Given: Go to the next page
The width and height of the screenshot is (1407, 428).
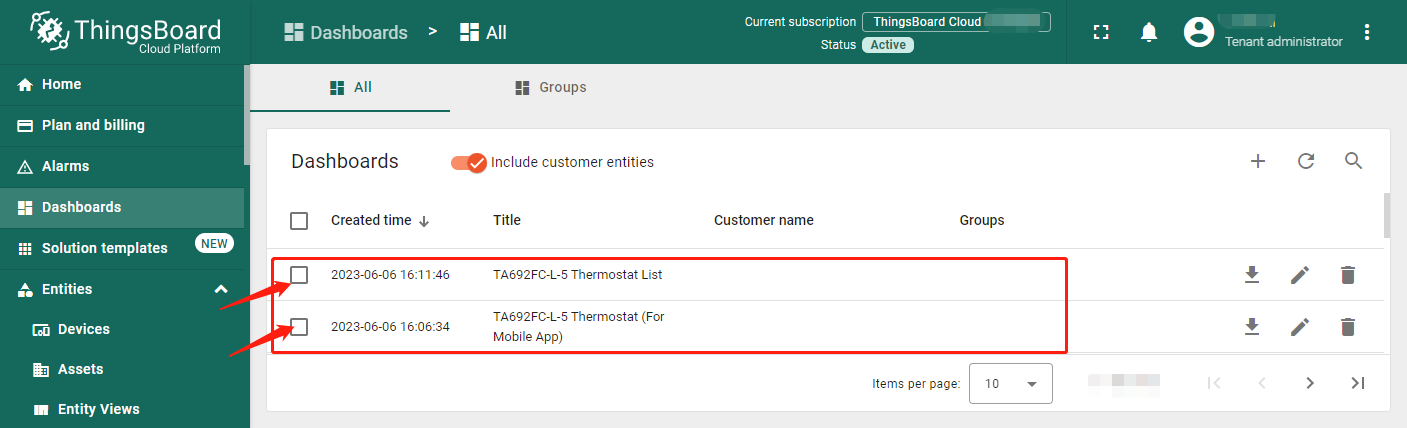Looking at the screenshot, I should click(1310, 383).
